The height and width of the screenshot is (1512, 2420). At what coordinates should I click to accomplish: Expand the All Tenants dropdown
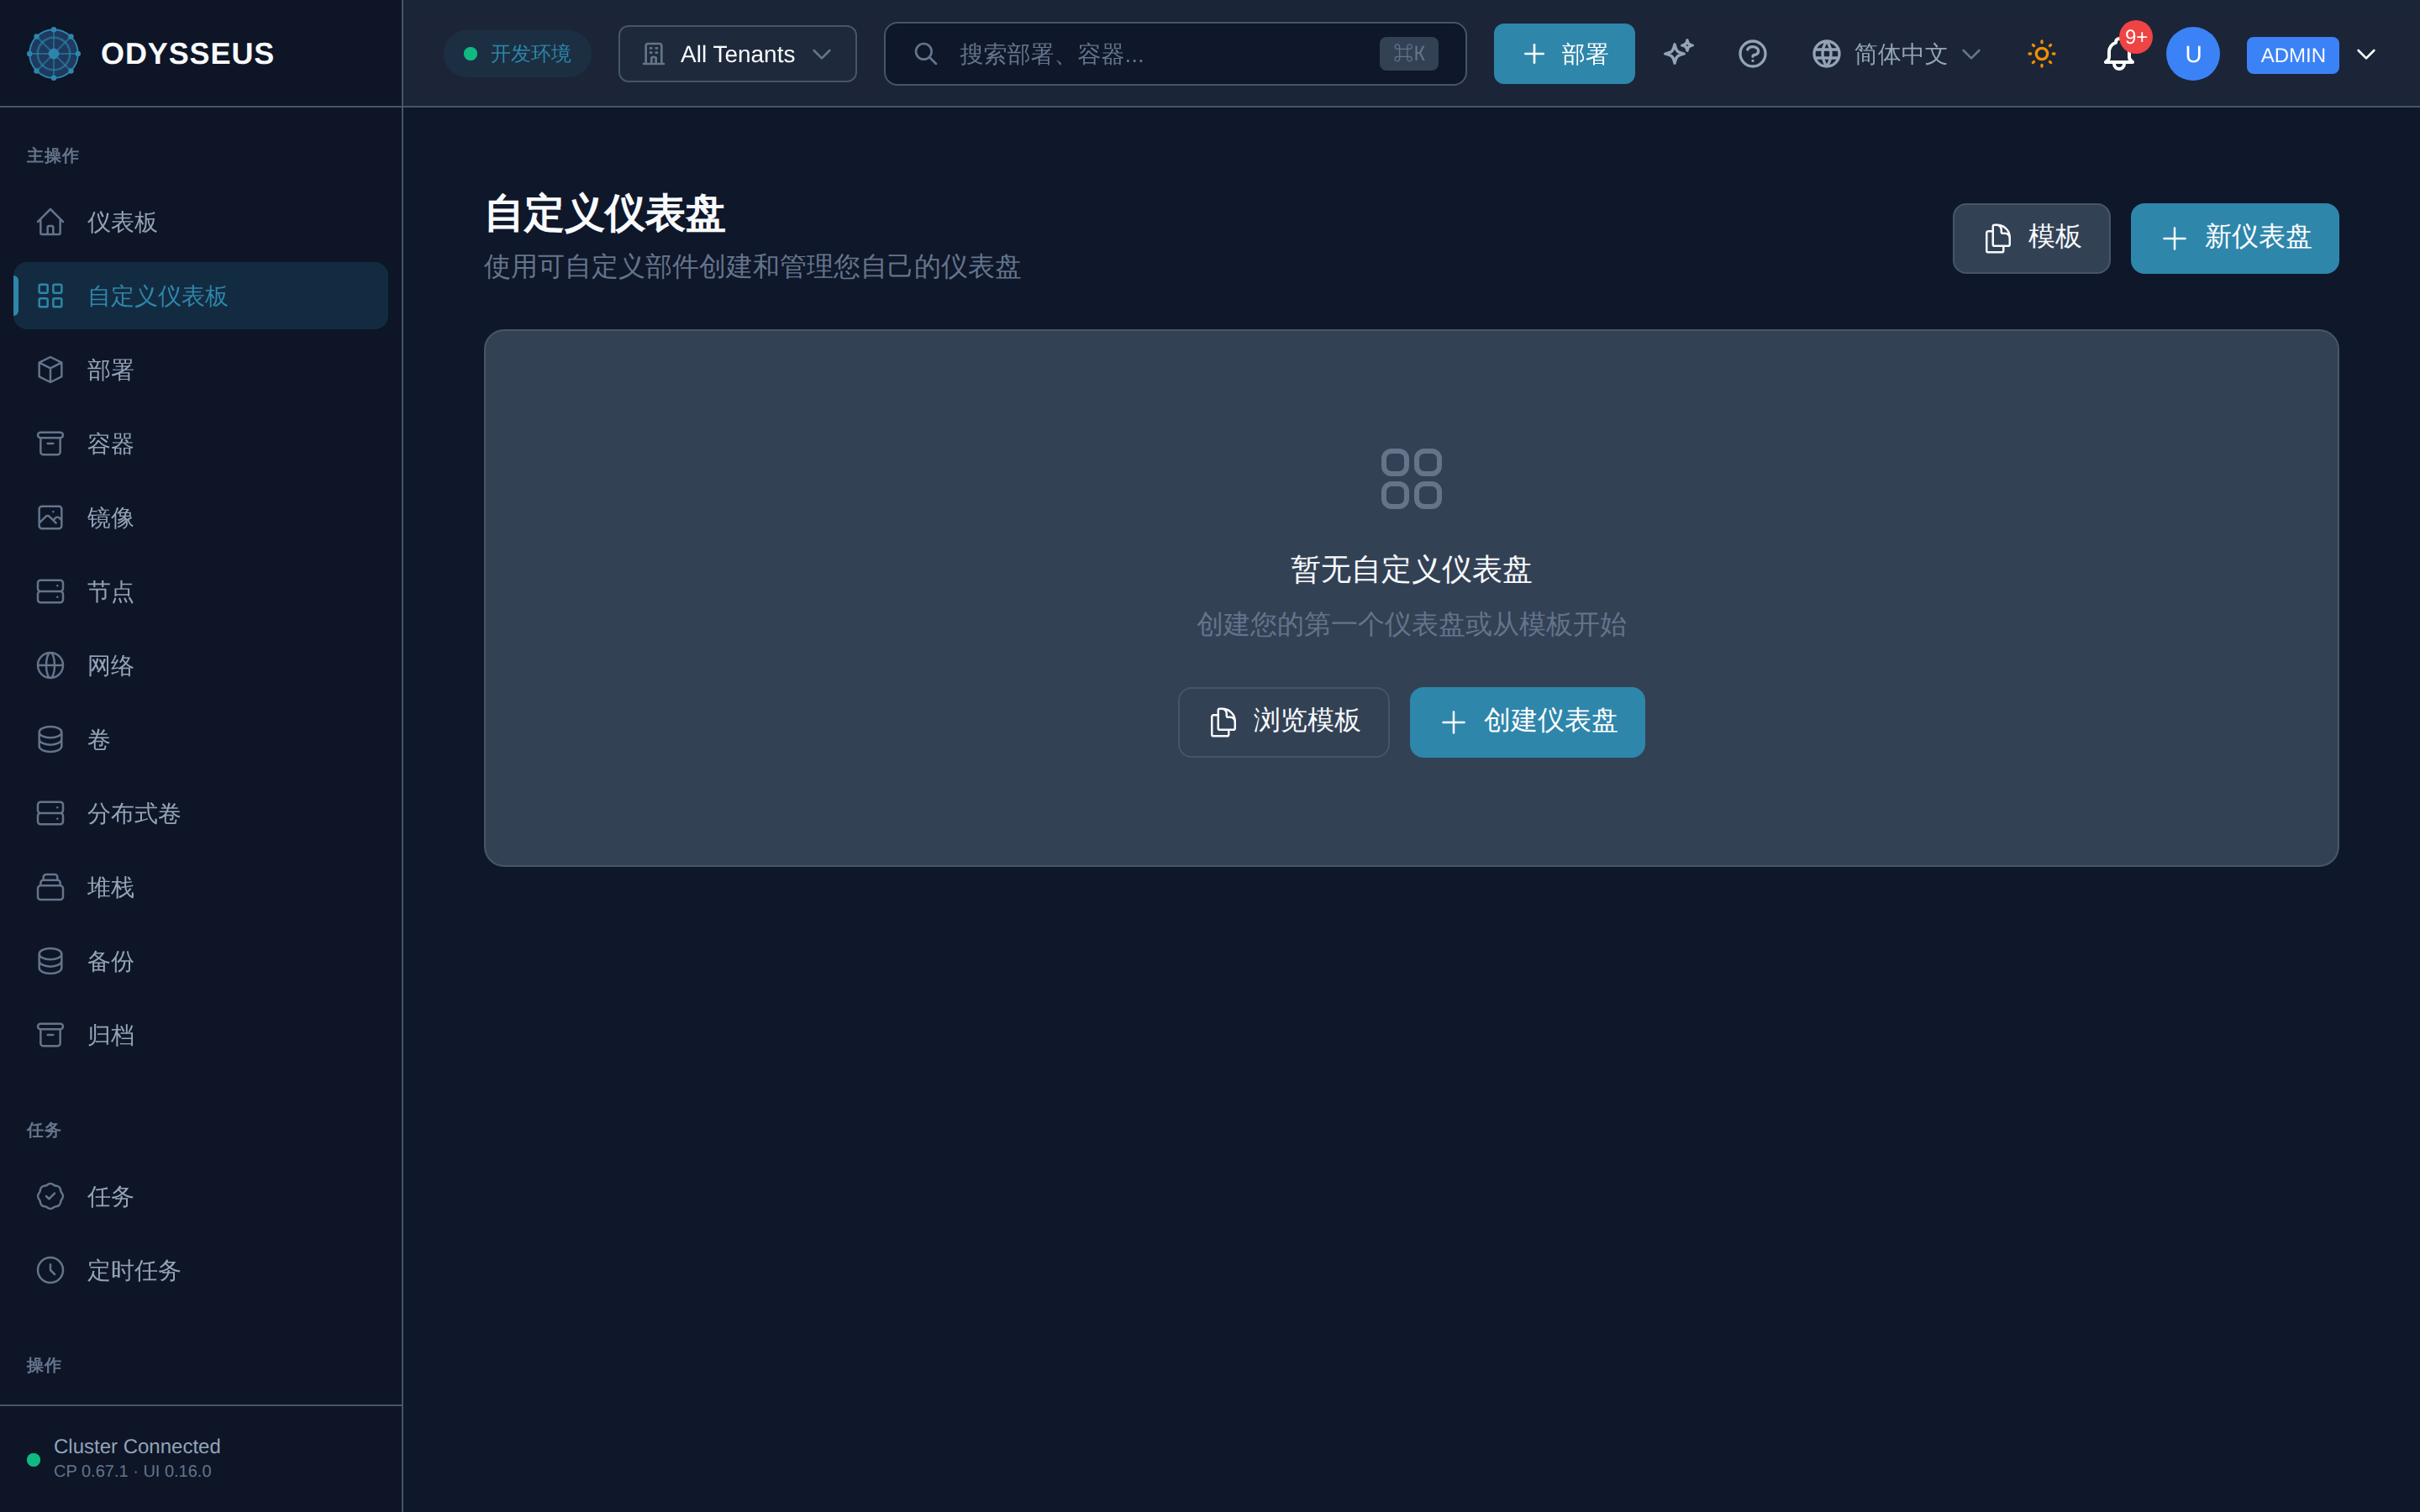(x=737, y=54)
